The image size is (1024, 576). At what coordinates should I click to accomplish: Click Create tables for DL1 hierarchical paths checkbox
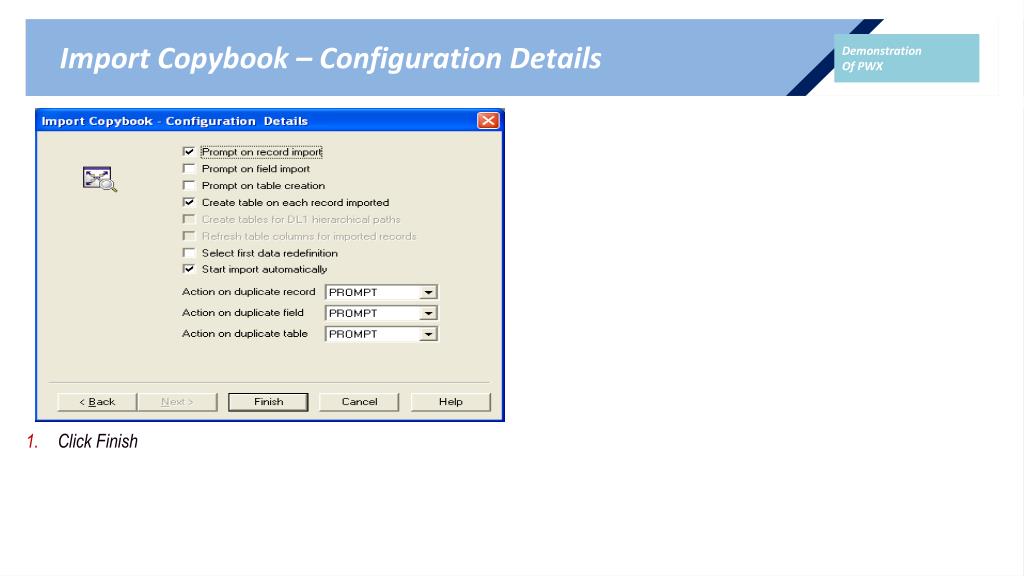coord(189,219)
